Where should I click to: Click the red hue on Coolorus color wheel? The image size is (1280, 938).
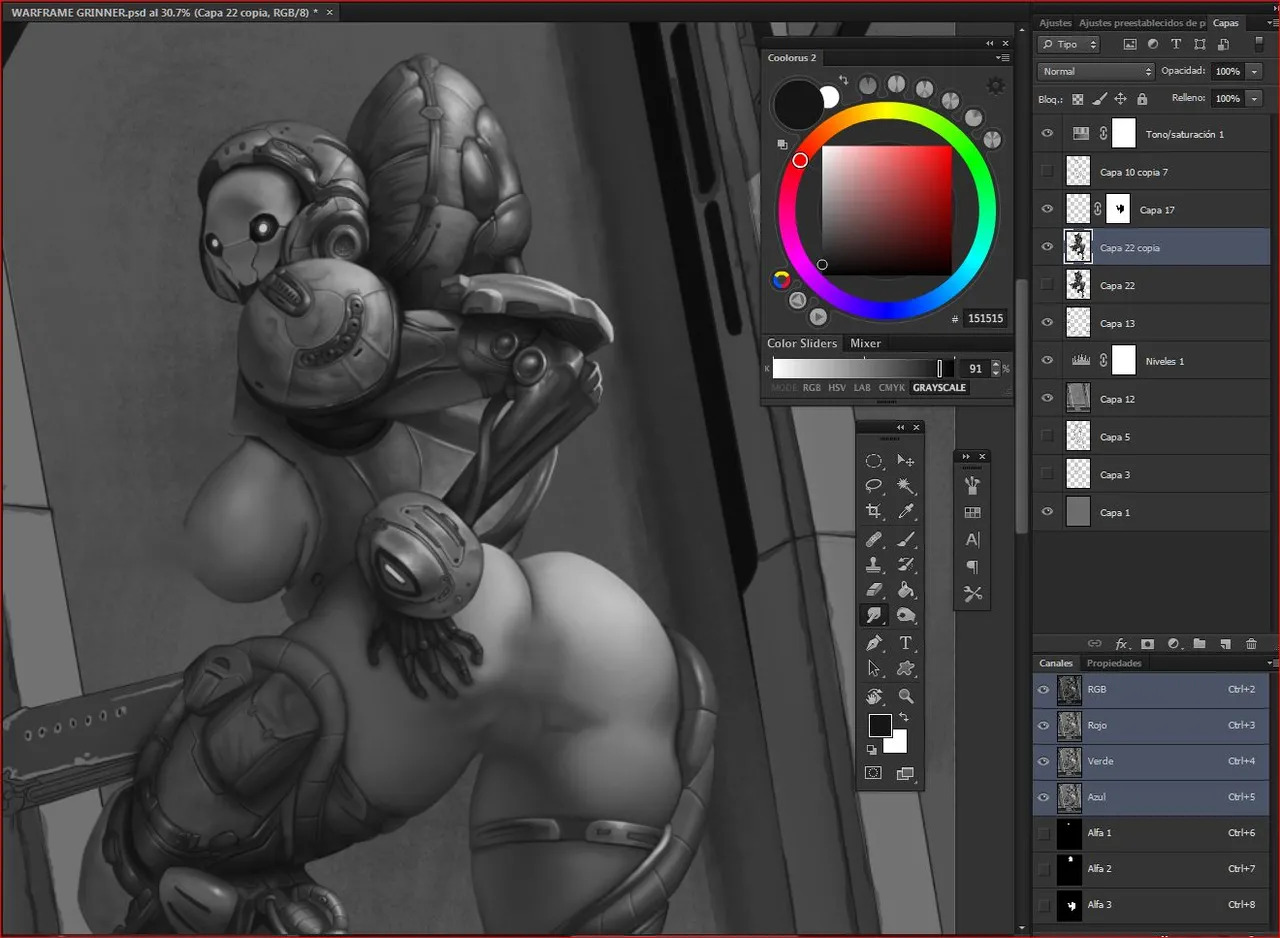800,160
